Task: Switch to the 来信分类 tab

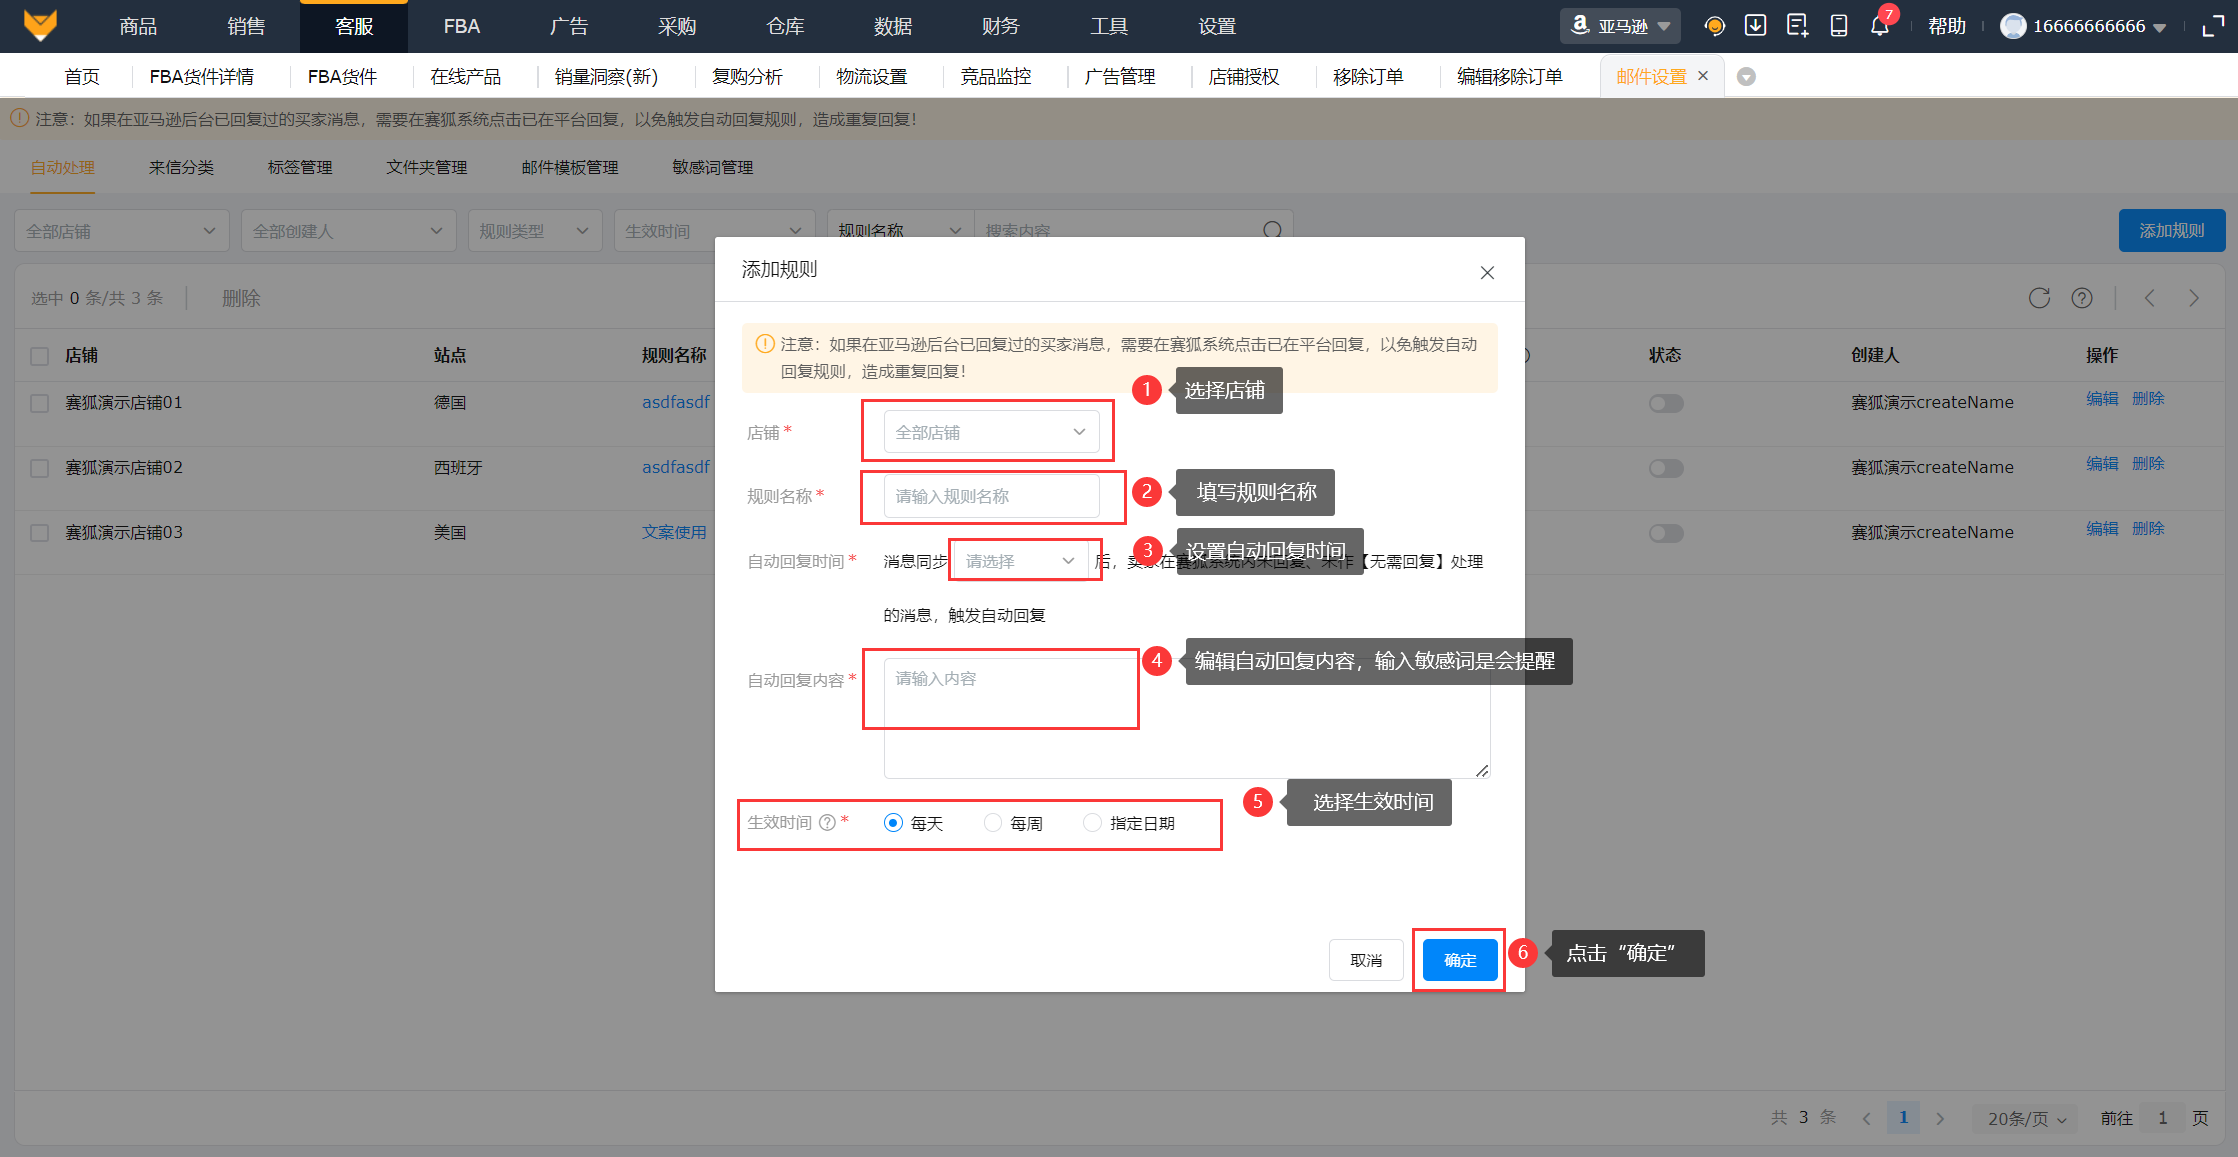Action: pyautogui.click(x=181, y=167)
